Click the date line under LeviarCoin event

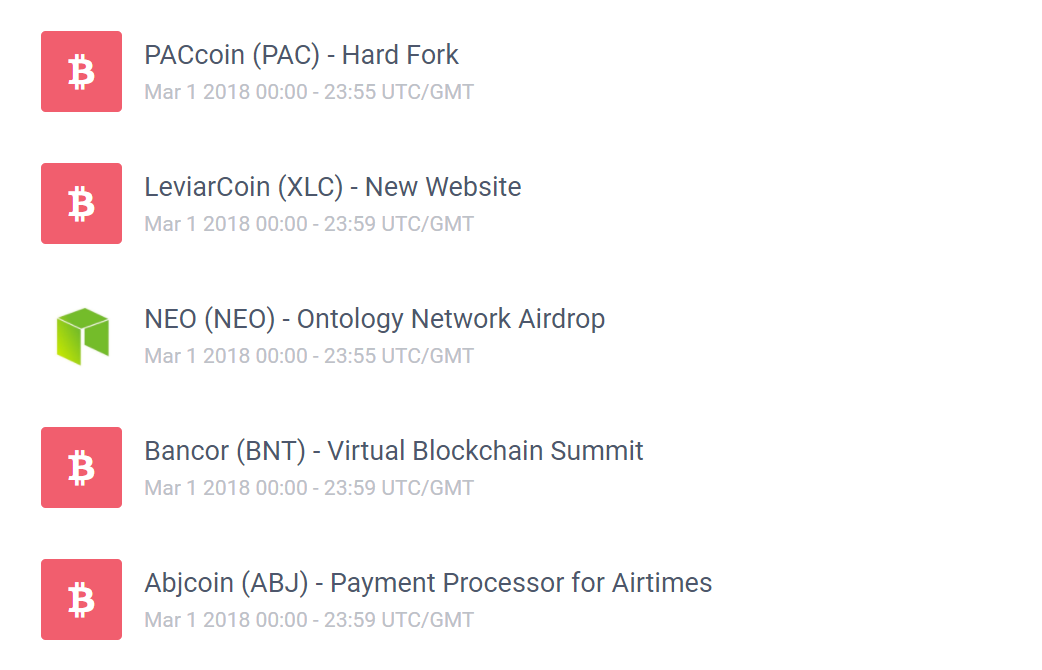click(309, 225)
